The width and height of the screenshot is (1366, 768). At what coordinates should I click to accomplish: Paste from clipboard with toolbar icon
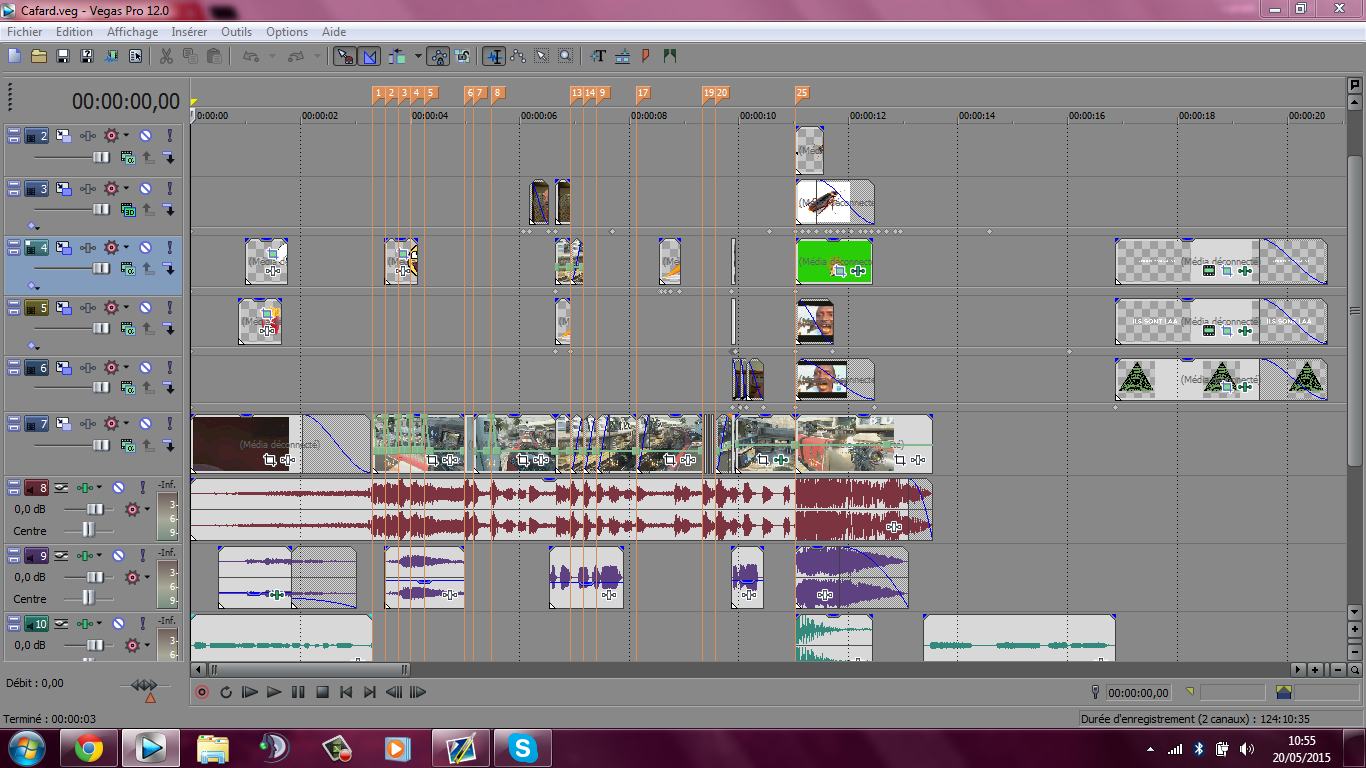coord(214,56)
